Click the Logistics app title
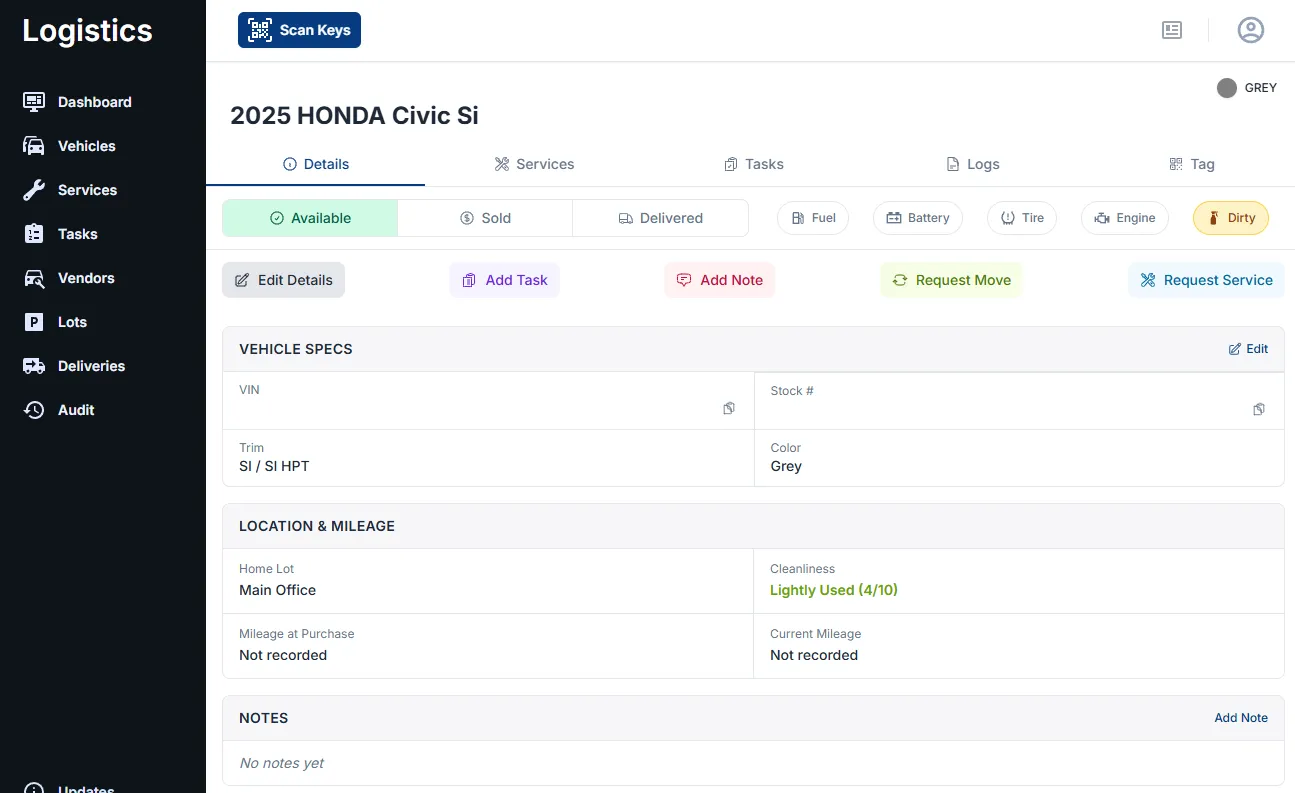Image resolution: width=1295 pixels, height=793 pixels. [x=87, y=31]
